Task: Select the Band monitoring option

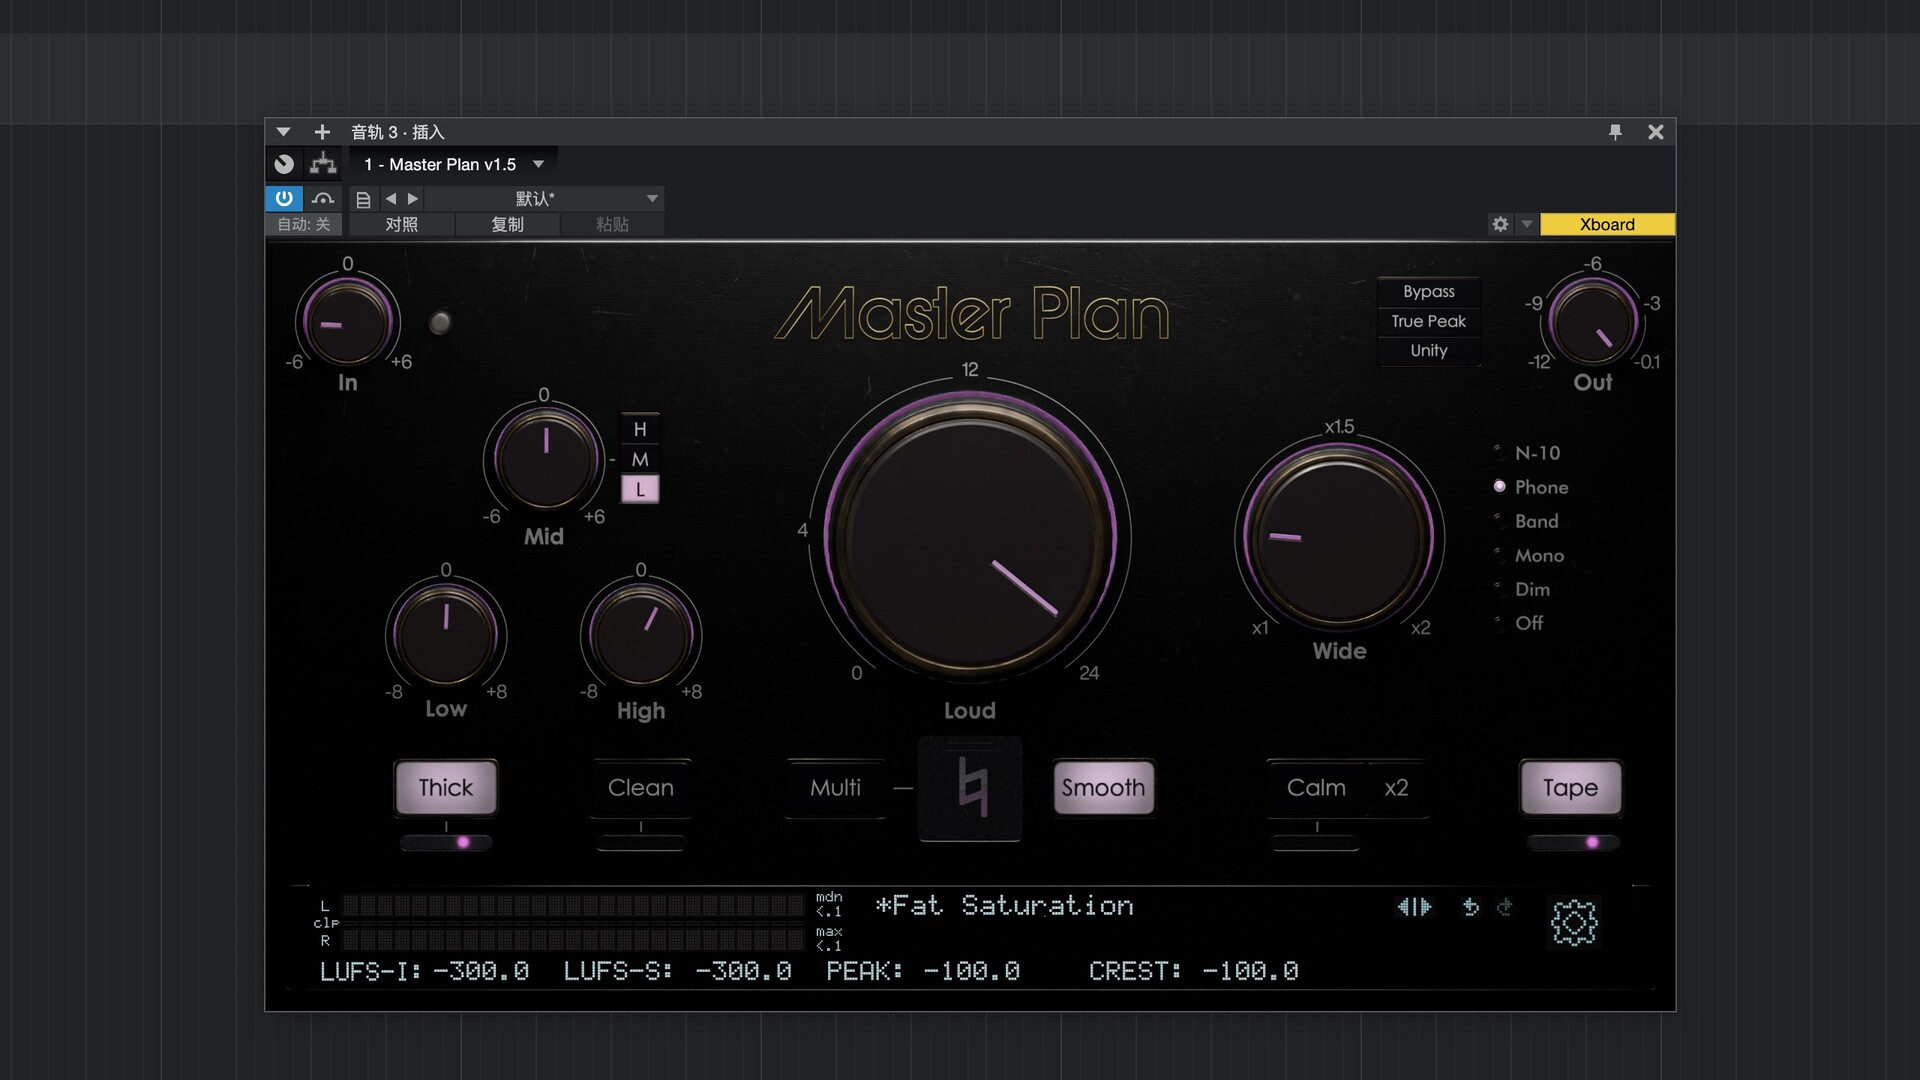Action: tap(1526, 521)
